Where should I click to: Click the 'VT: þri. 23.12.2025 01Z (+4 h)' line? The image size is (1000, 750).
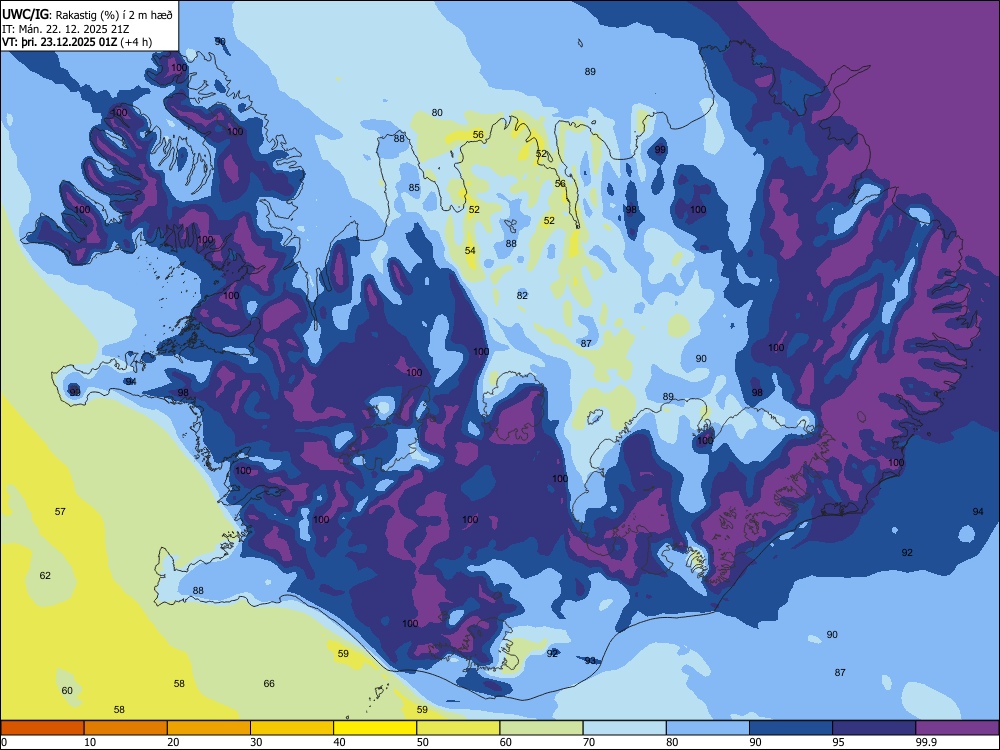77,42
